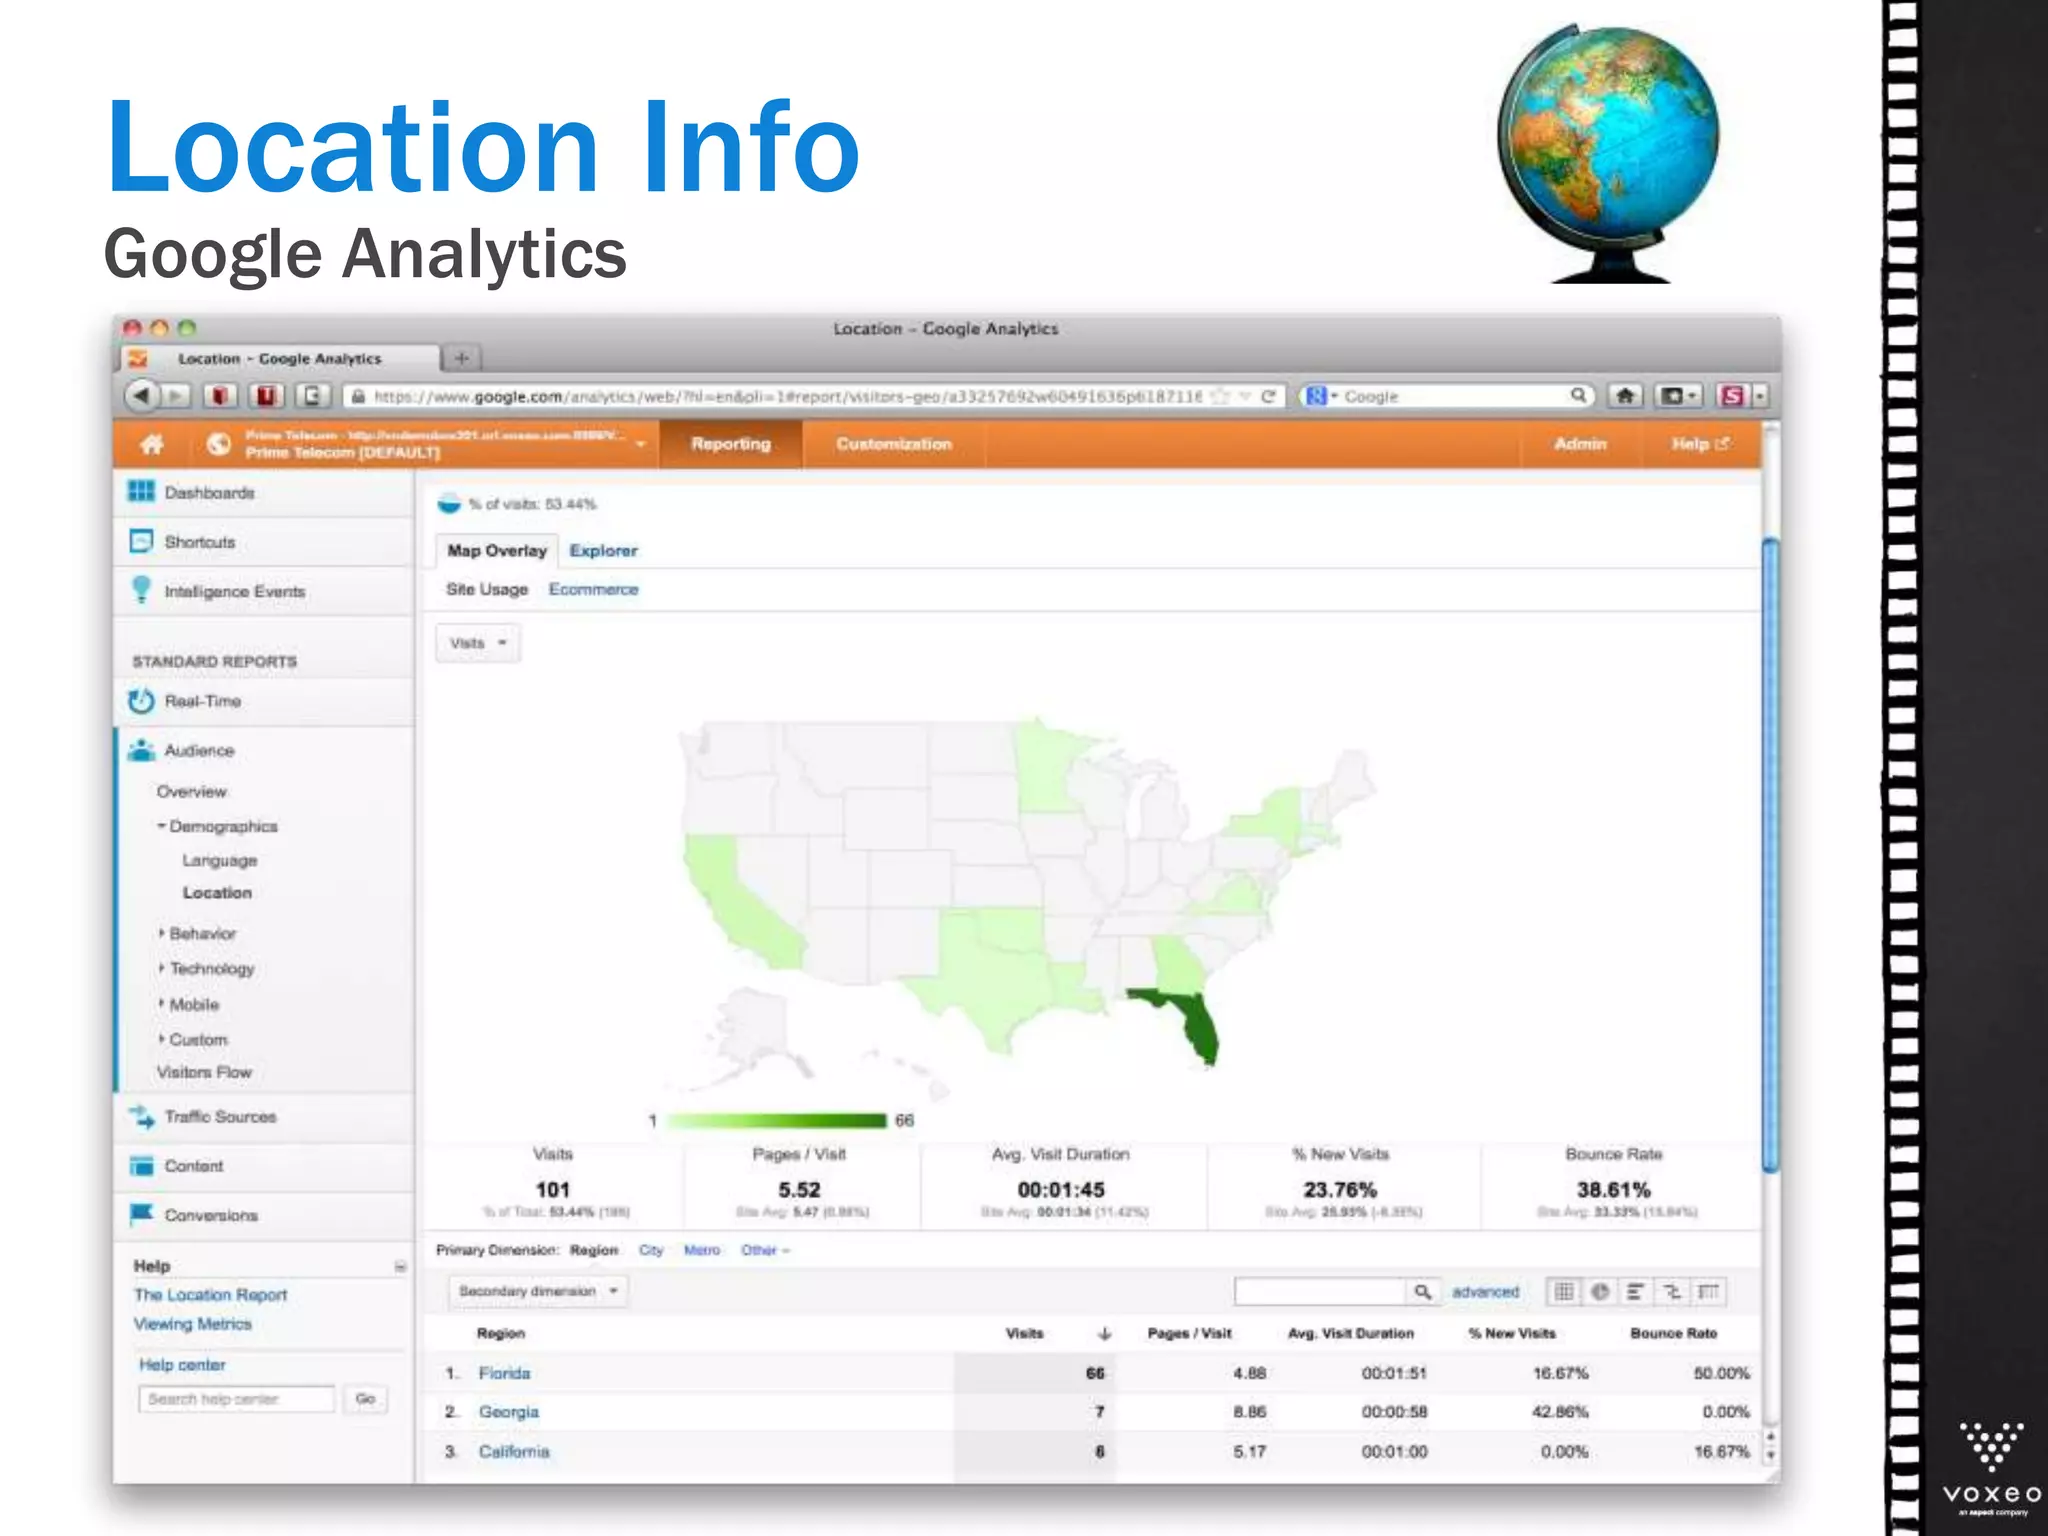Viewport: 2048px width, 1536px height.
Task: Collapse the Help panel in sidebar
Action: coord(400,1266)
